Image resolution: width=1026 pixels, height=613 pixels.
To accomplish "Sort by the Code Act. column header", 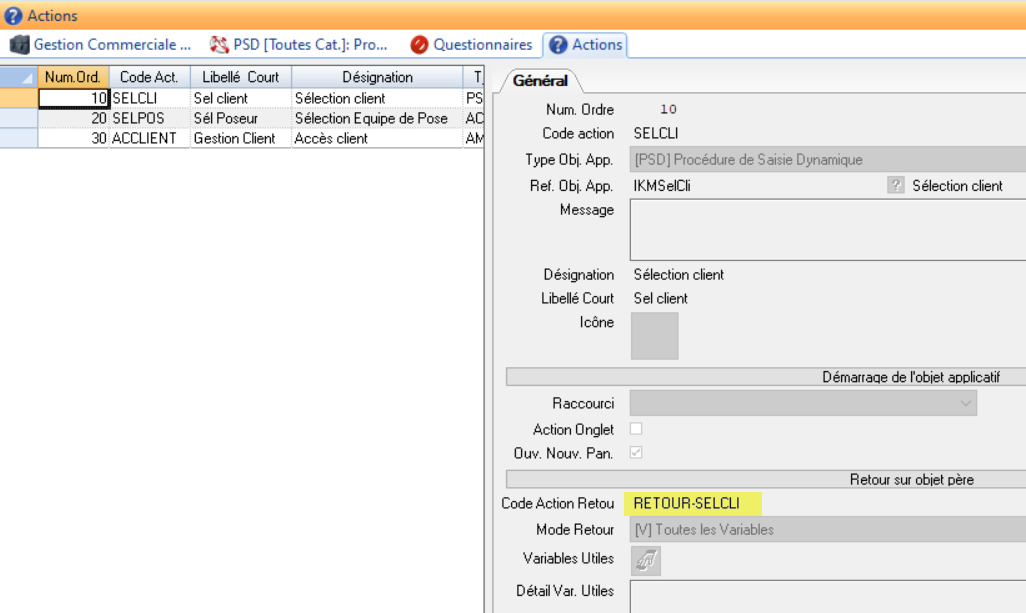I will 148,77.
